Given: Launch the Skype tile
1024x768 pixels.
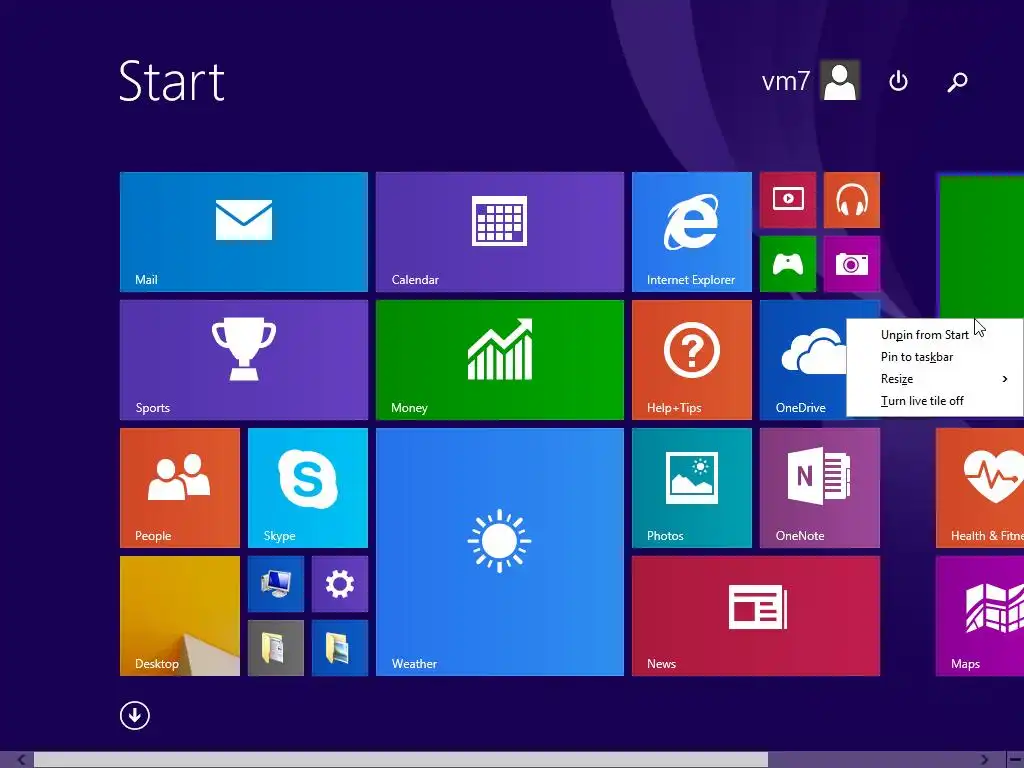Looking at the screenshot, I should (x=308, y=488).
